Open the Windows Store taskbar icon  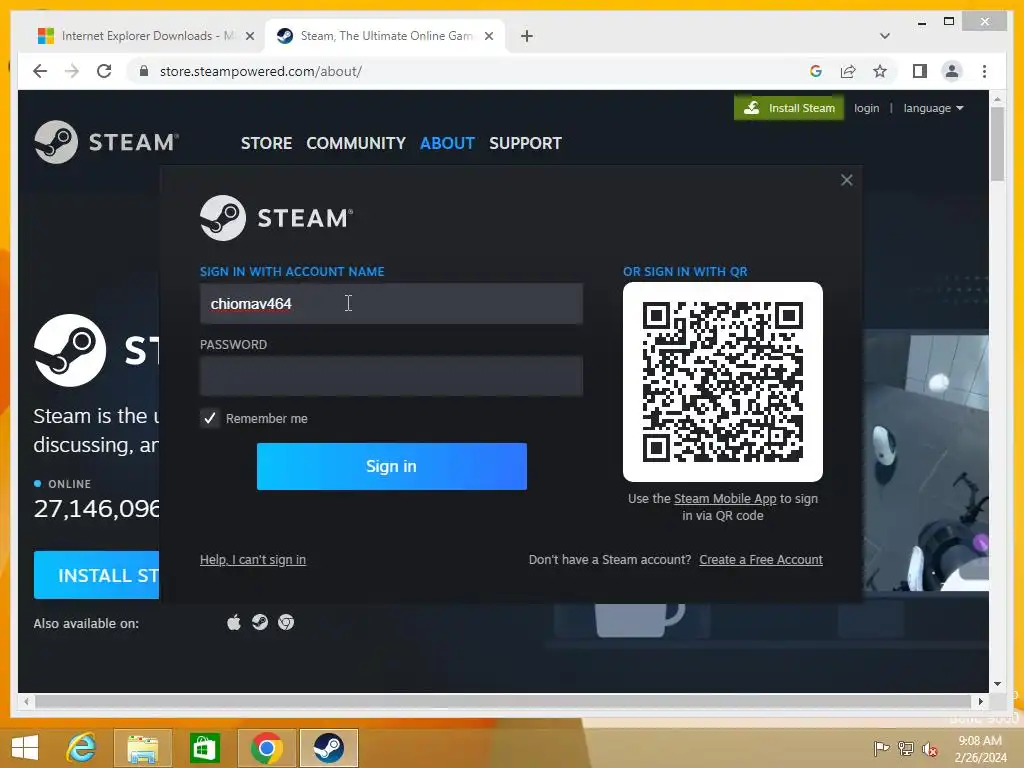coord(204,748)
